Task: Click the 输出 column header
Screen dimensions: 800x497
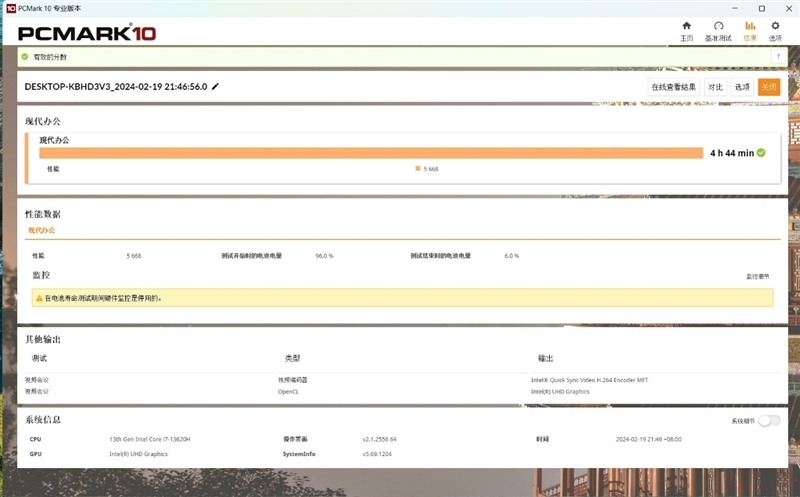Action: pos(545,359)
